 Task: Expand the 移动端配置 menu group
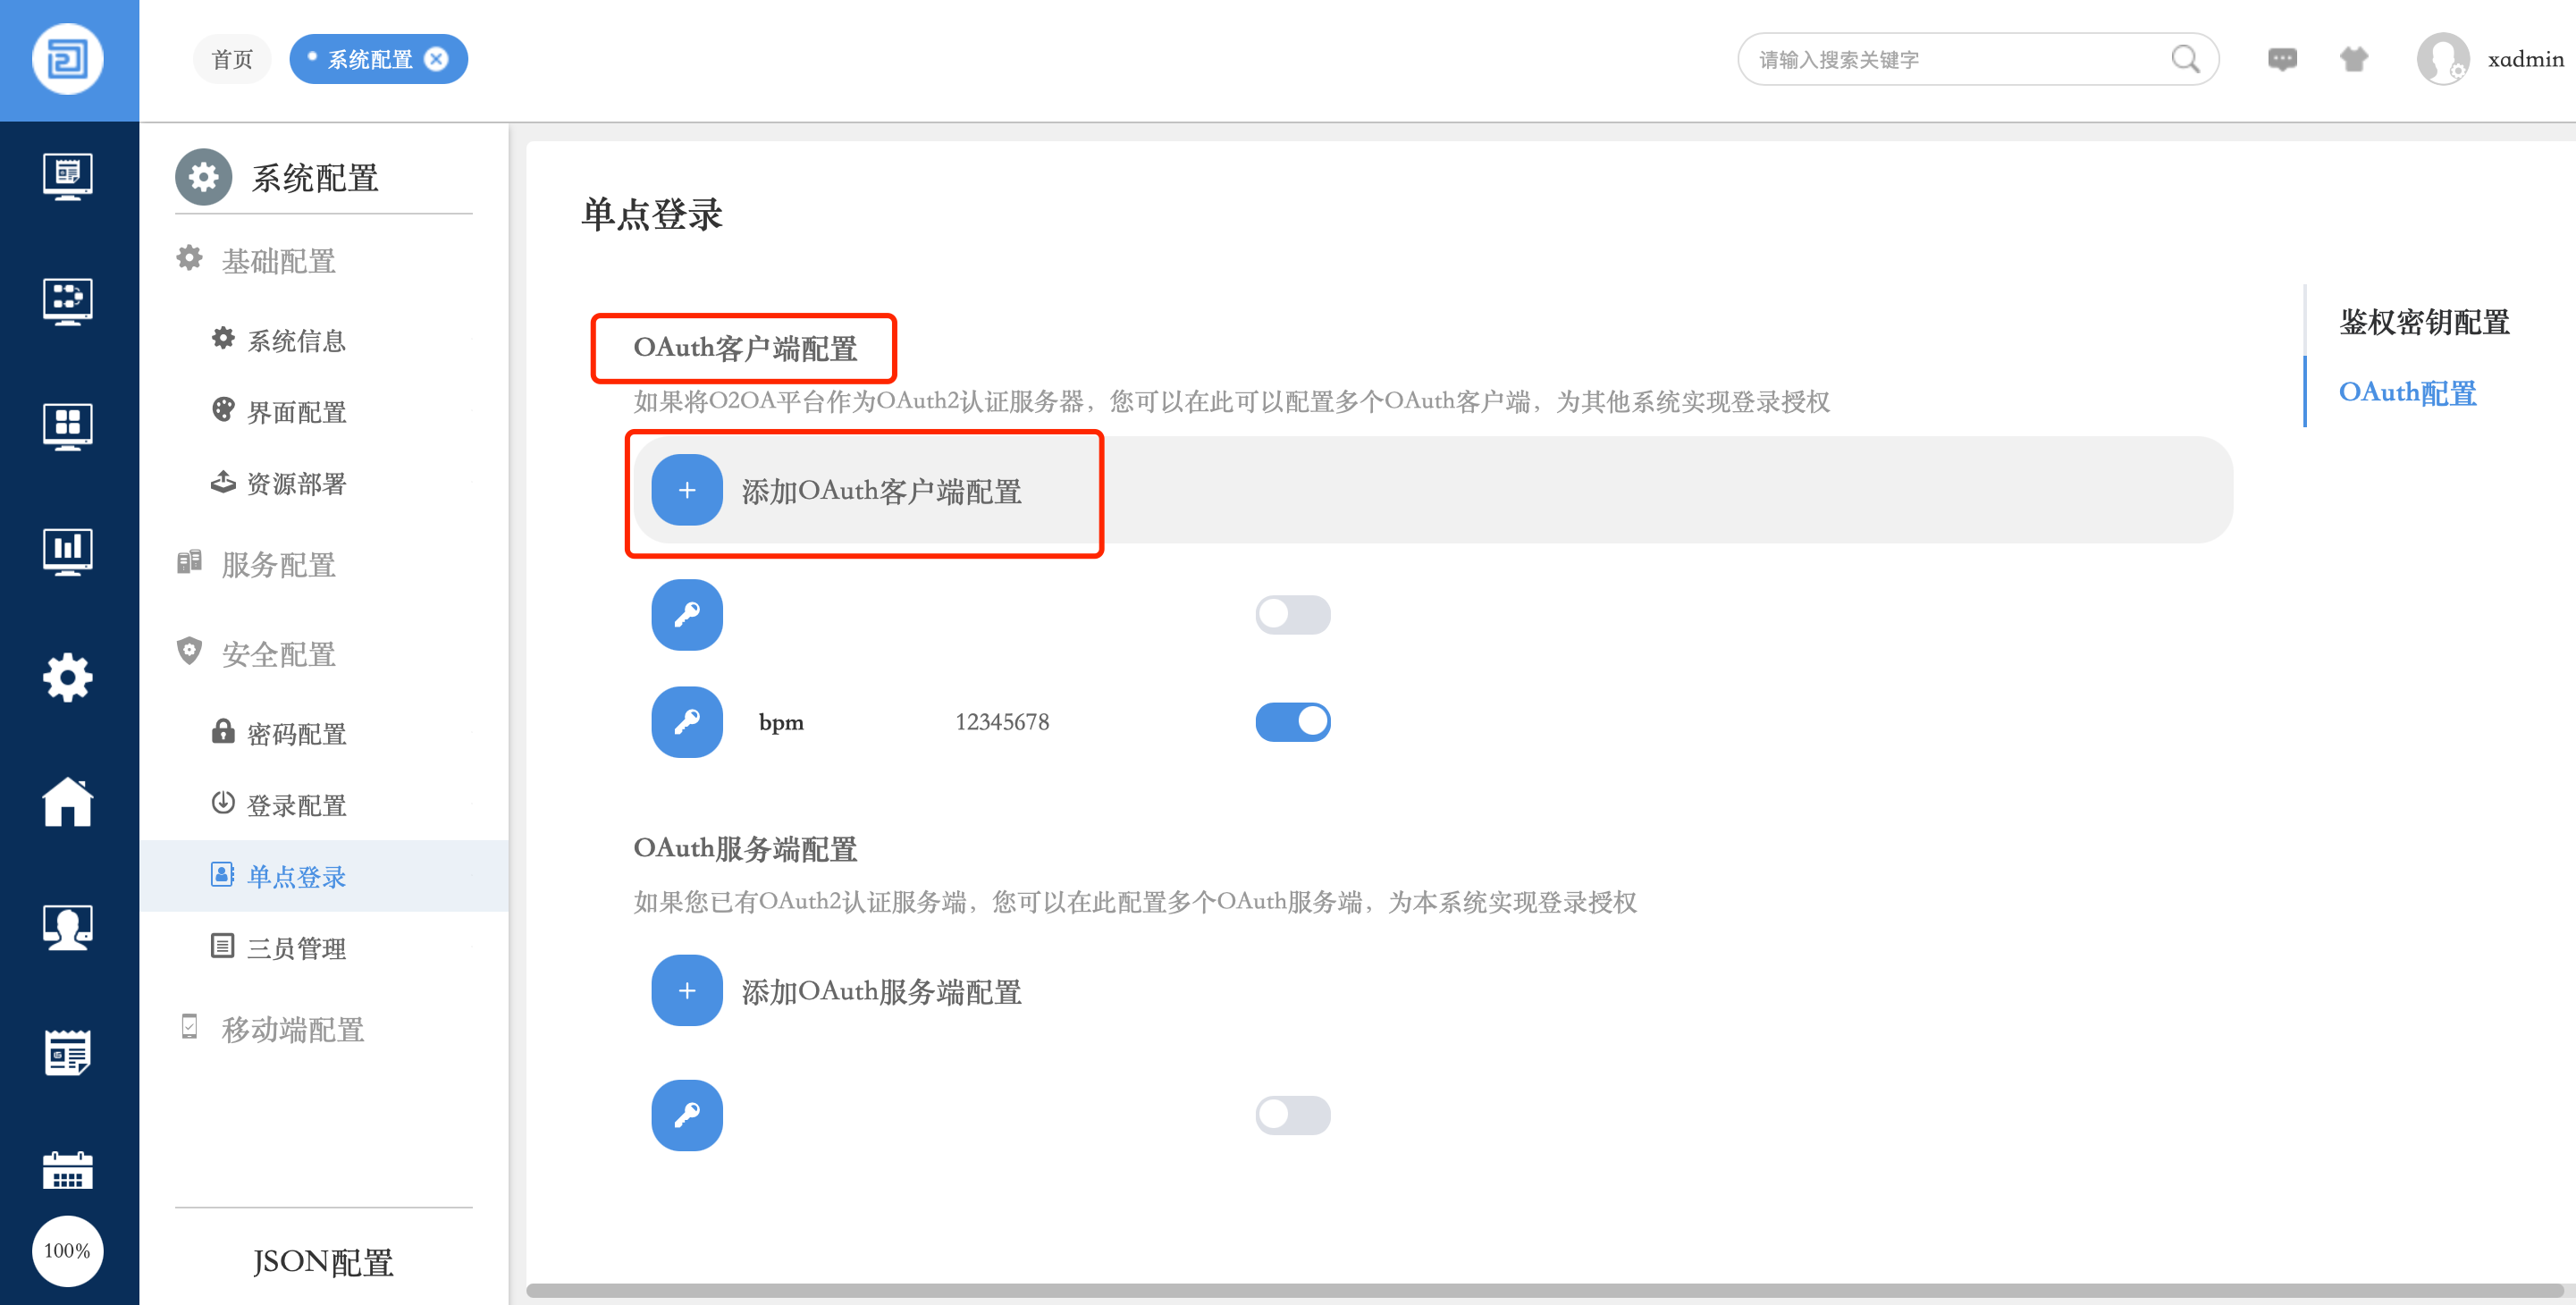[292, 1029]
